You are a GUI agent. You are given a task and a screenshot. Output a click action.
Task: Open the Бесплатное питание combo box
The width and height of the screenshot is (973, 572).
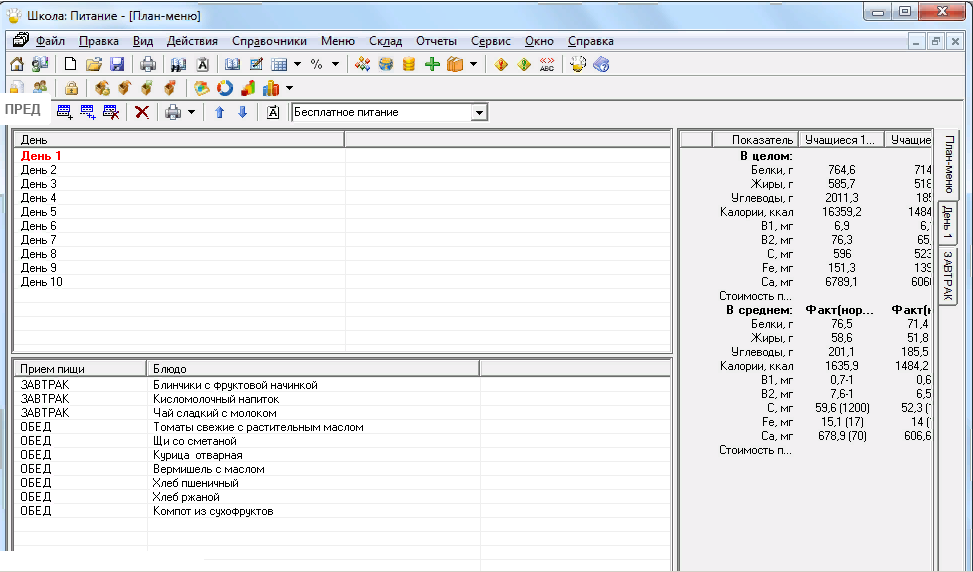point(479,112)
